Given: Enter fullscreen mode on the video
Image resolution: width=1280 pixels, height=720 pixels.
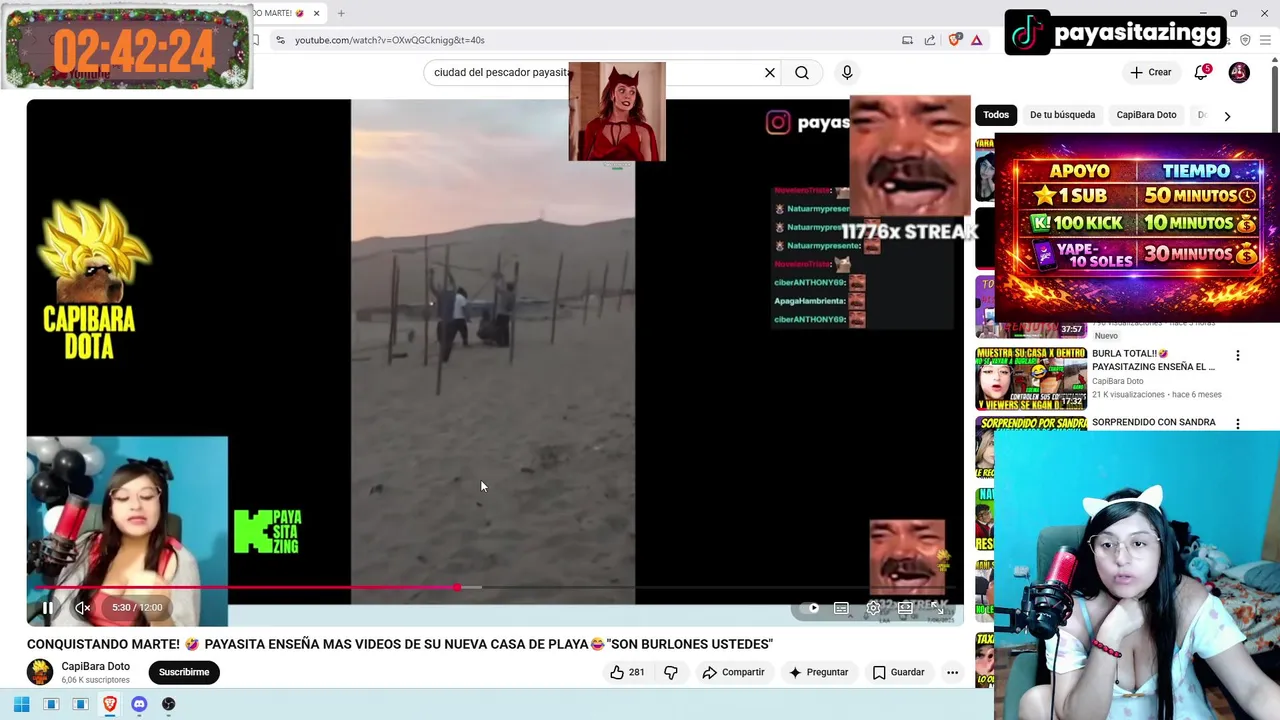Looking at the screenshot, I should tap(937, 608).
